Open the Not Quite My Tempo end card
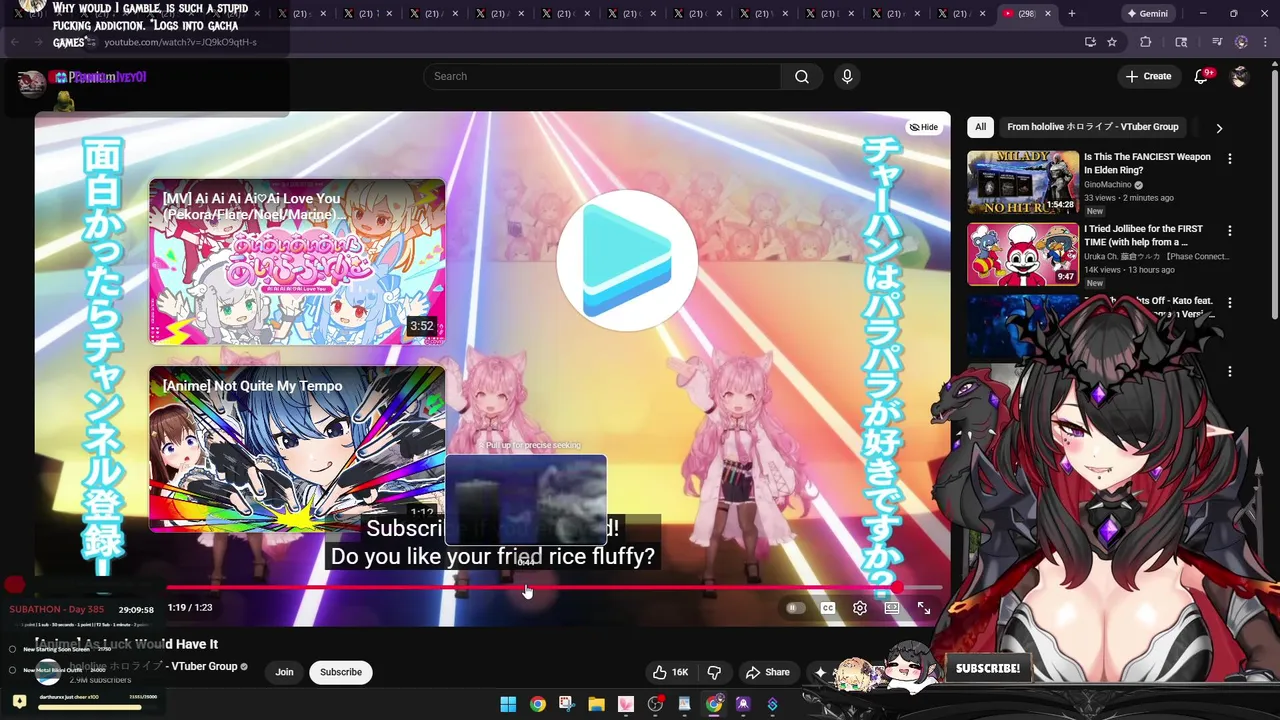1280x720 pixels. (297, 449)
